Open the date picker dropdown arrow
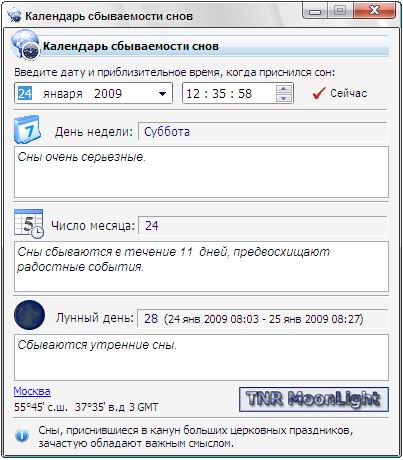Screen dimensions: 403x460 162,94
